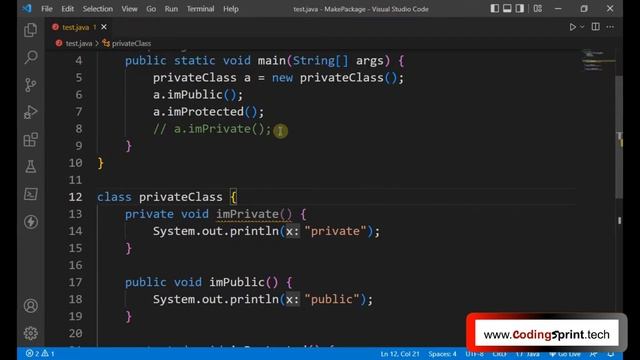
Task: Click line number 4 in the gutter
Action: [x=78, y=61]
